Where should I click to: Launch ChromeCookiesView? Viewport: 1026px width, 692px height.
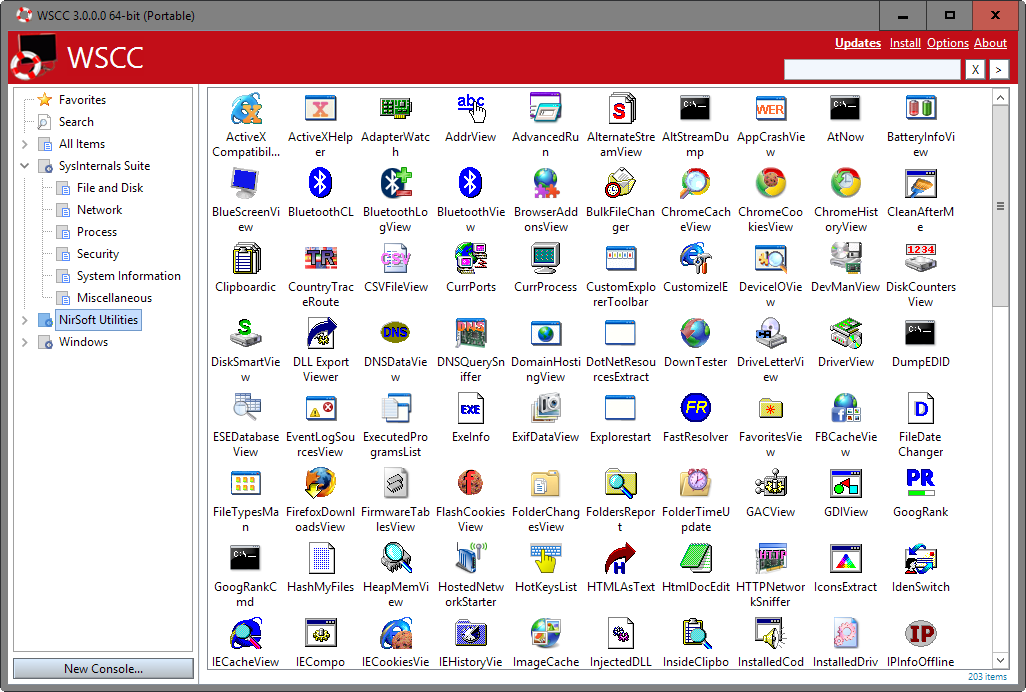(x=770, y=184)
